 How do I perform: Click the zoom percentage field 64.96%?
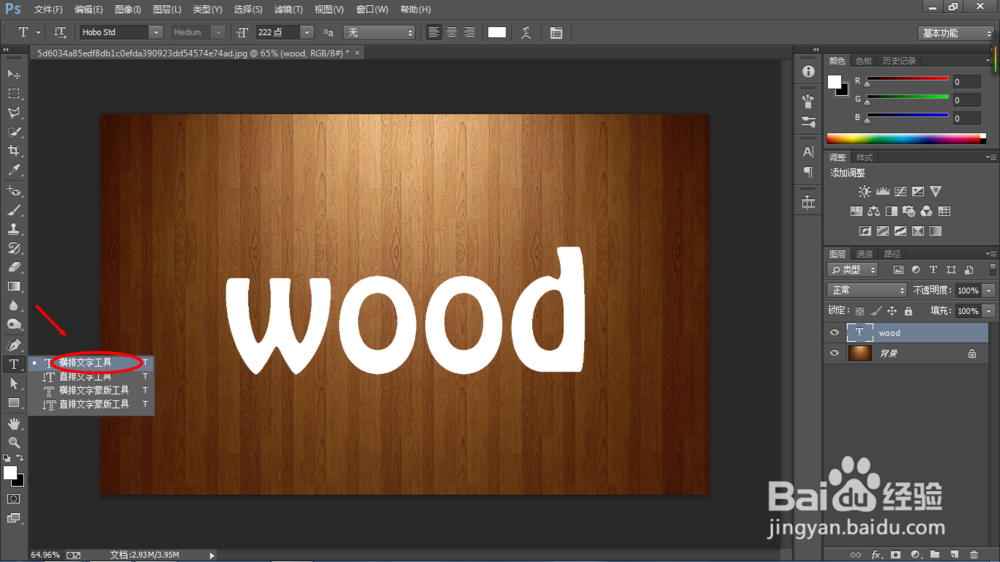point(45,555)
